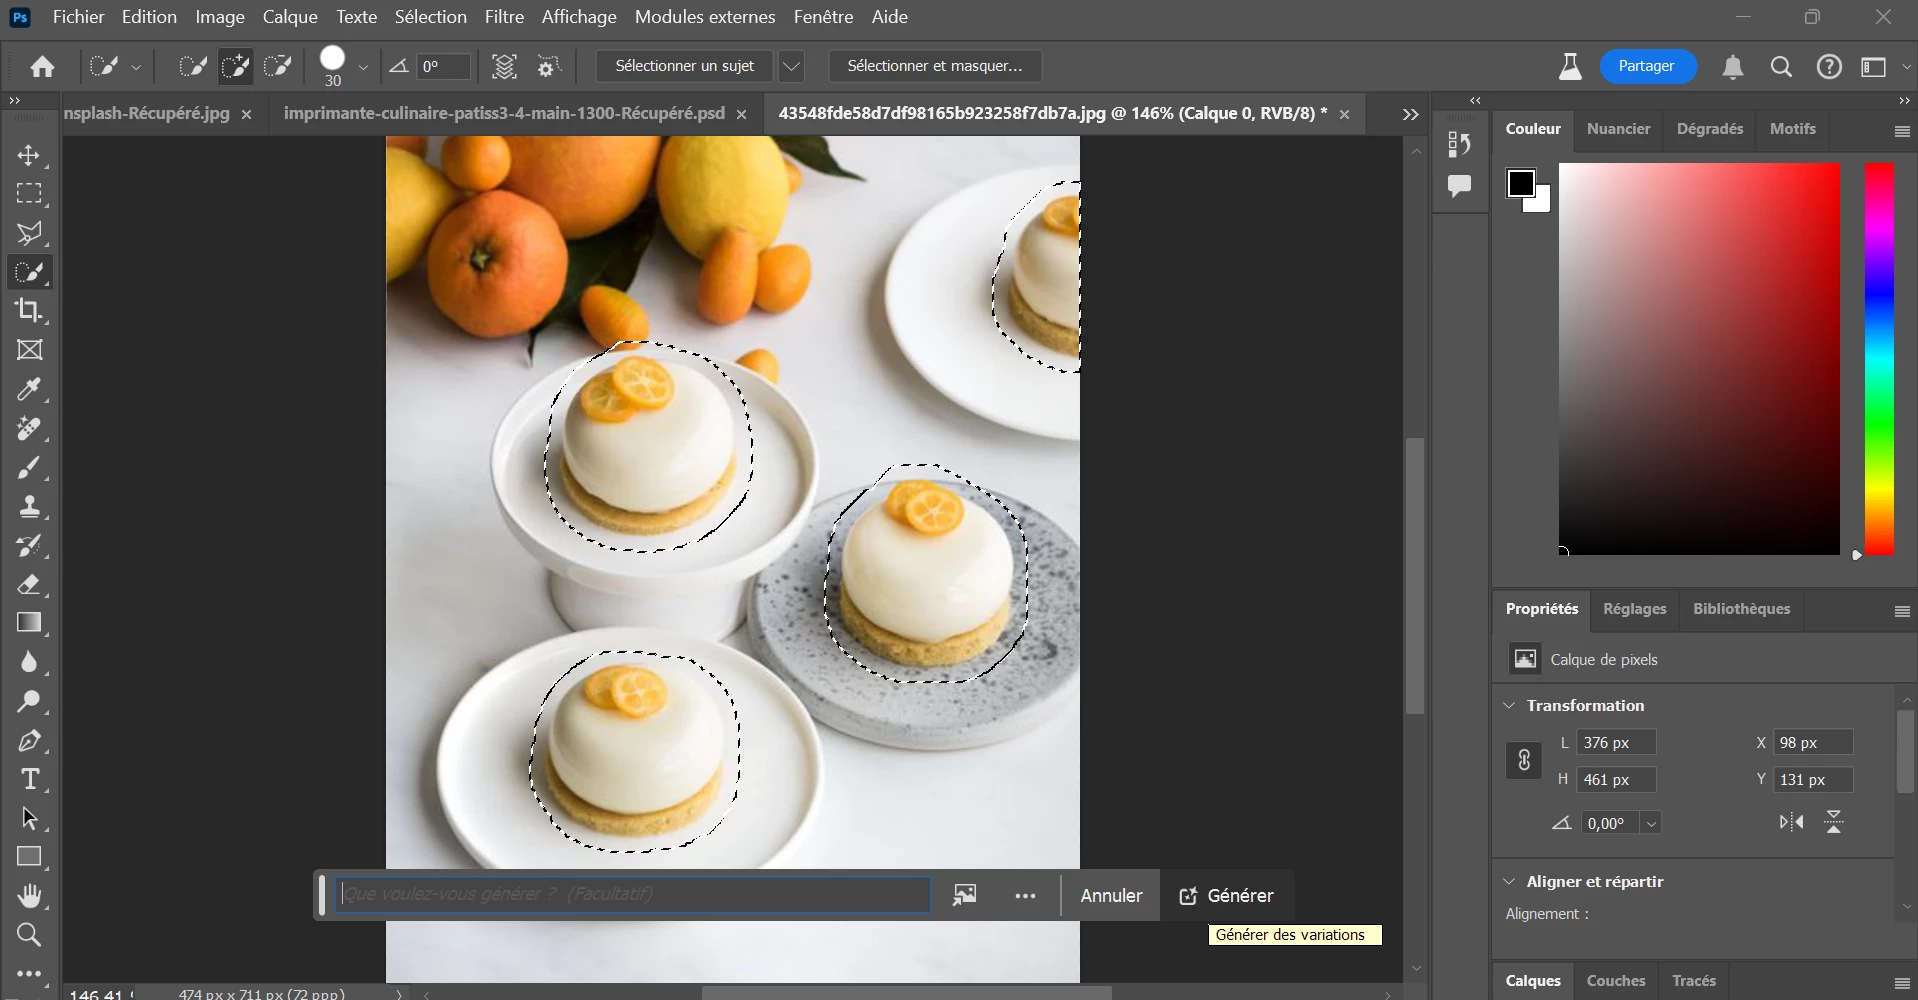Select the Path Selection tool

[29, 819]
